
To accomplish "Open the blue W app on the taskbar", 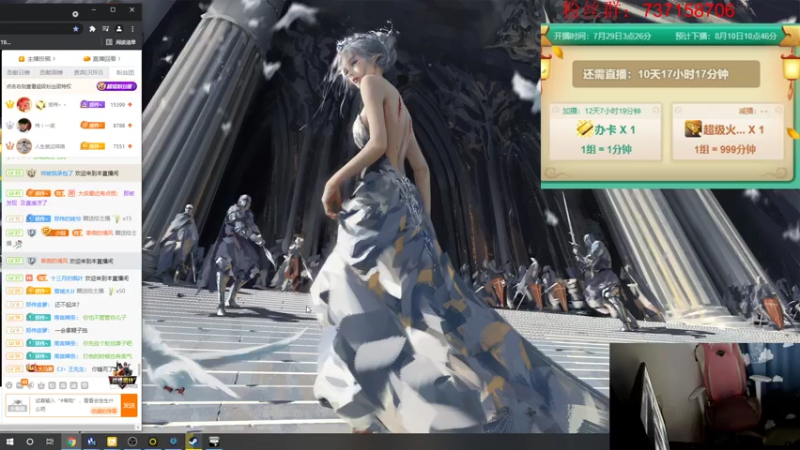I will 91,441.
